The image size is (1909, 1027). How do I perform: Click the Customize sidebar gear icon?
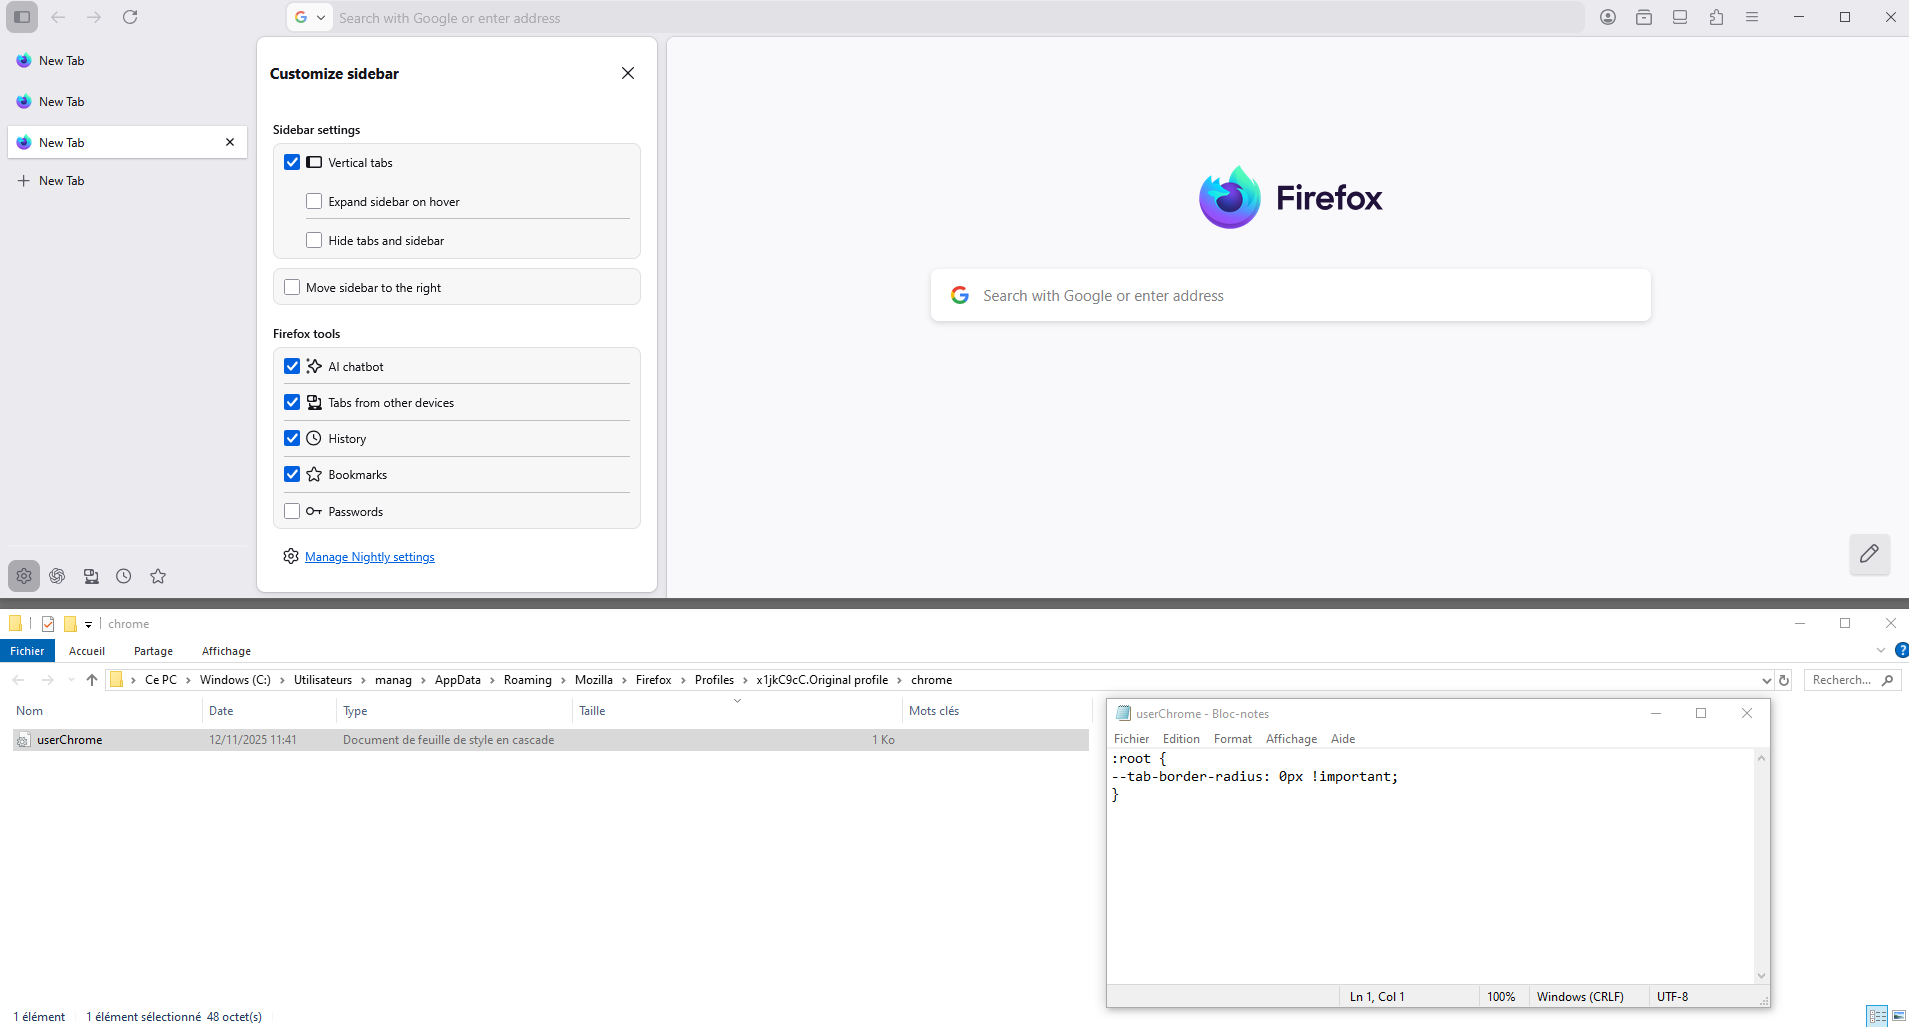point(24,576)
